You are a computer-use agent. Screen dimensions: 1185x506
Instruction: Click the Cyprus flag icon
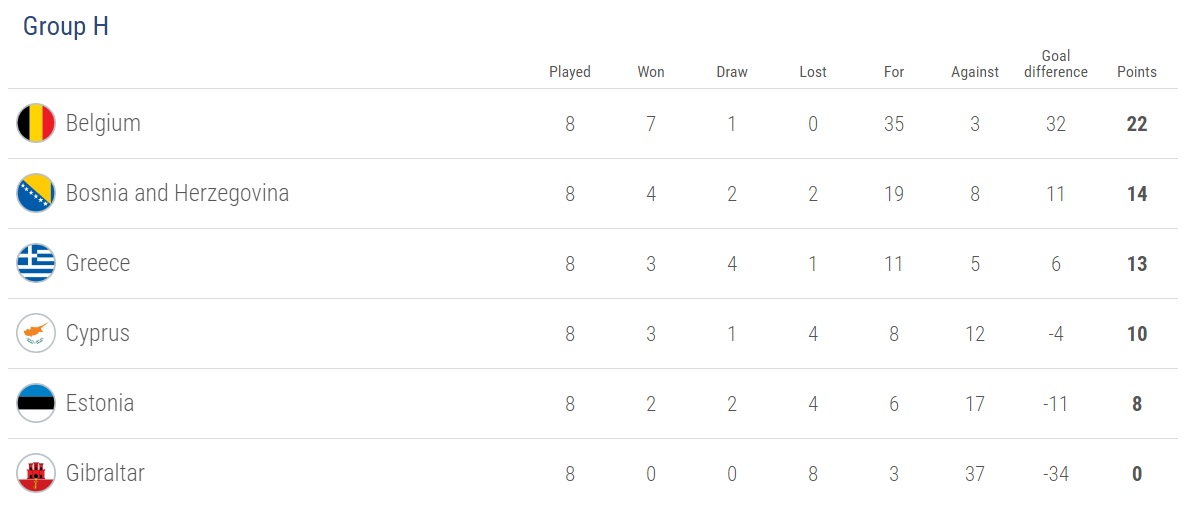[36, 334]
